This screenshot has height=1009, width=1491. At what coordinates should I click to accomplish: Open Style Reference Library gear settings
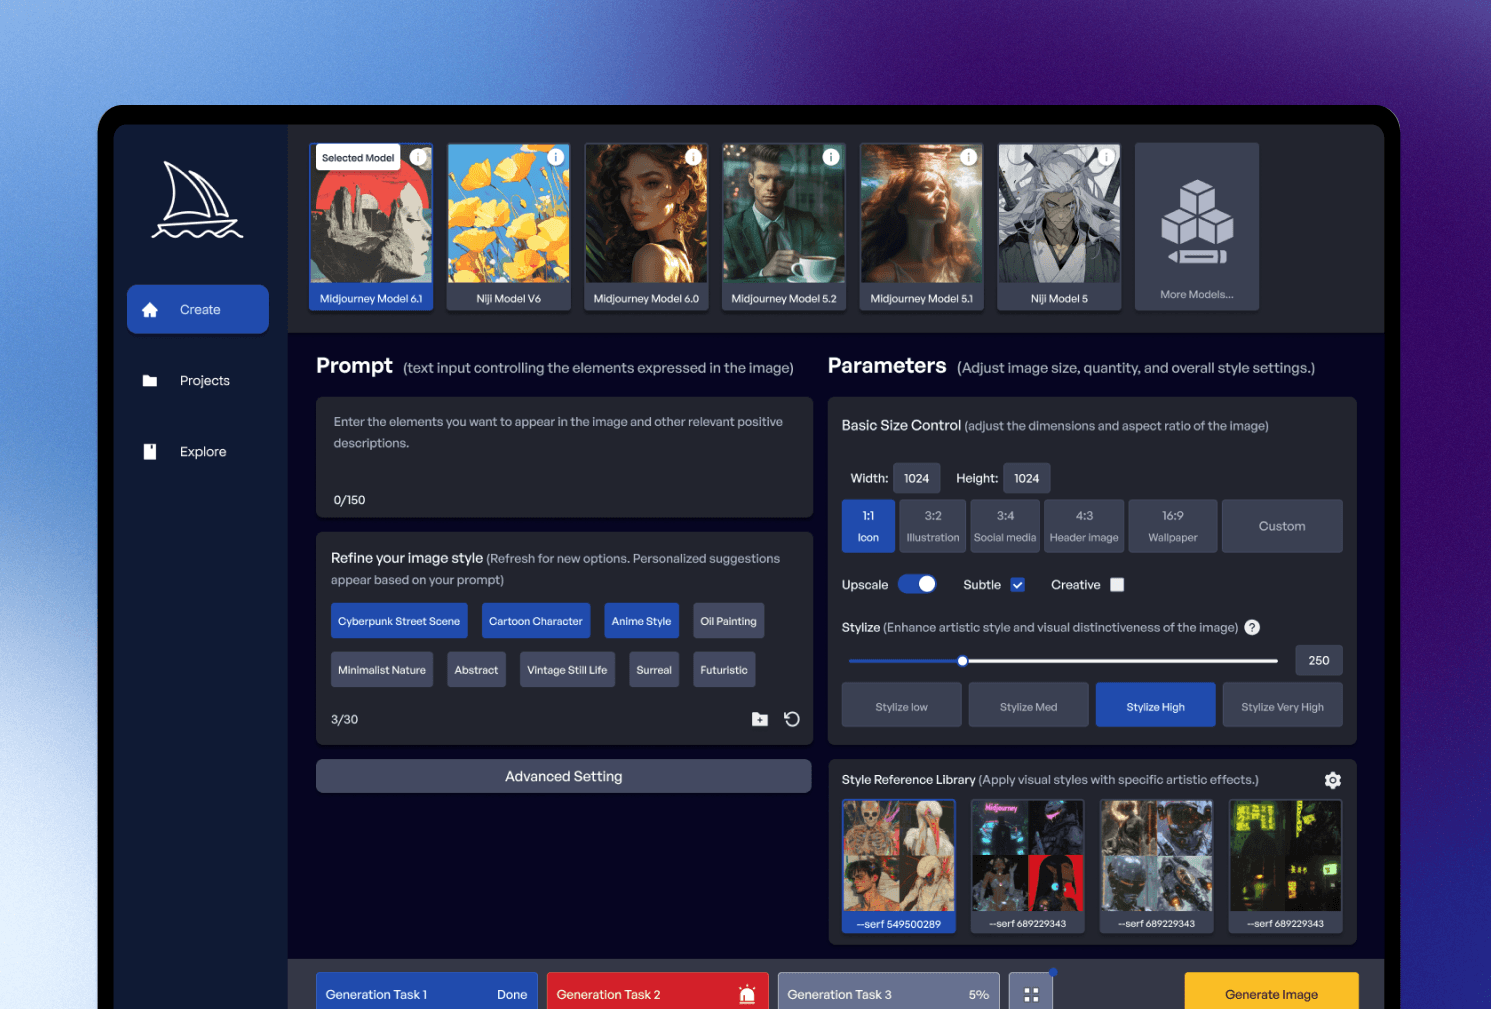(1333, 780)
